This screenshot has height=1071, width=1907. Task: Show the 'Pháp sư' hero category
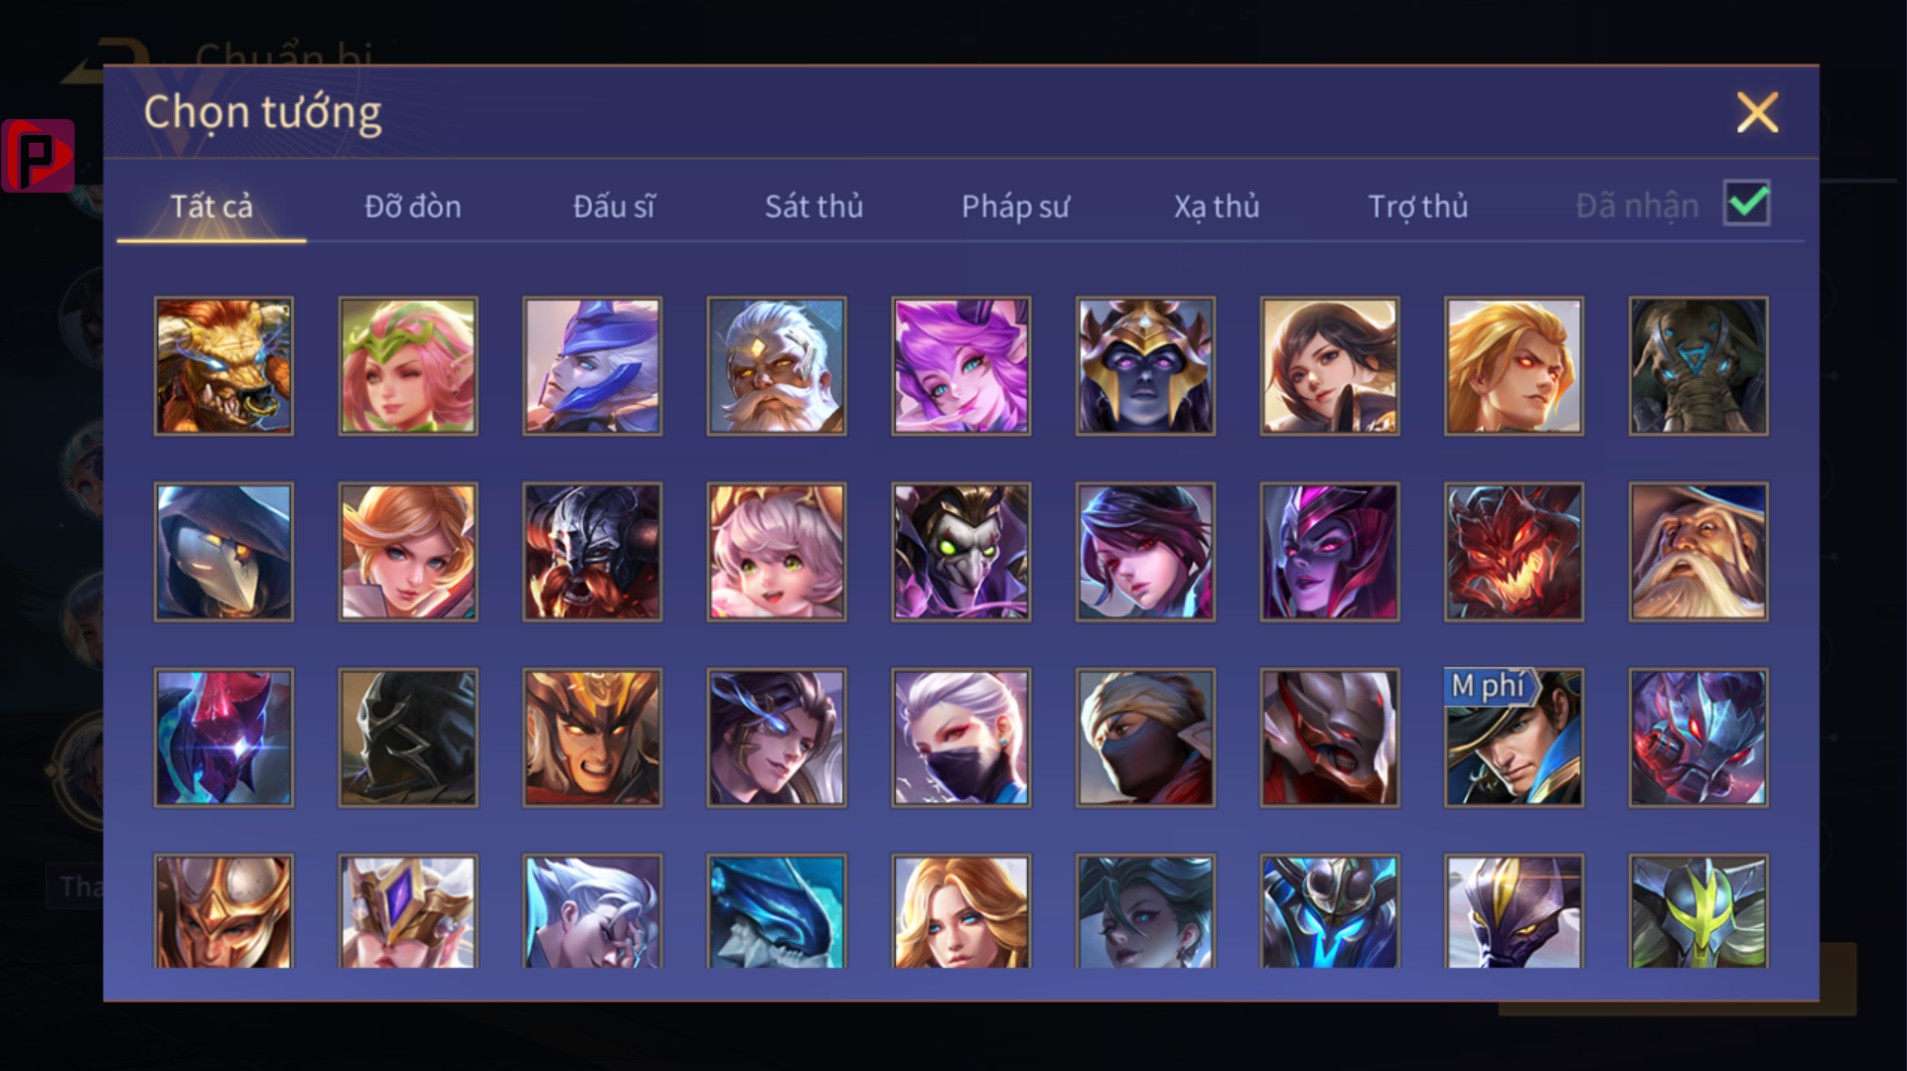[x=1015, y=206]
